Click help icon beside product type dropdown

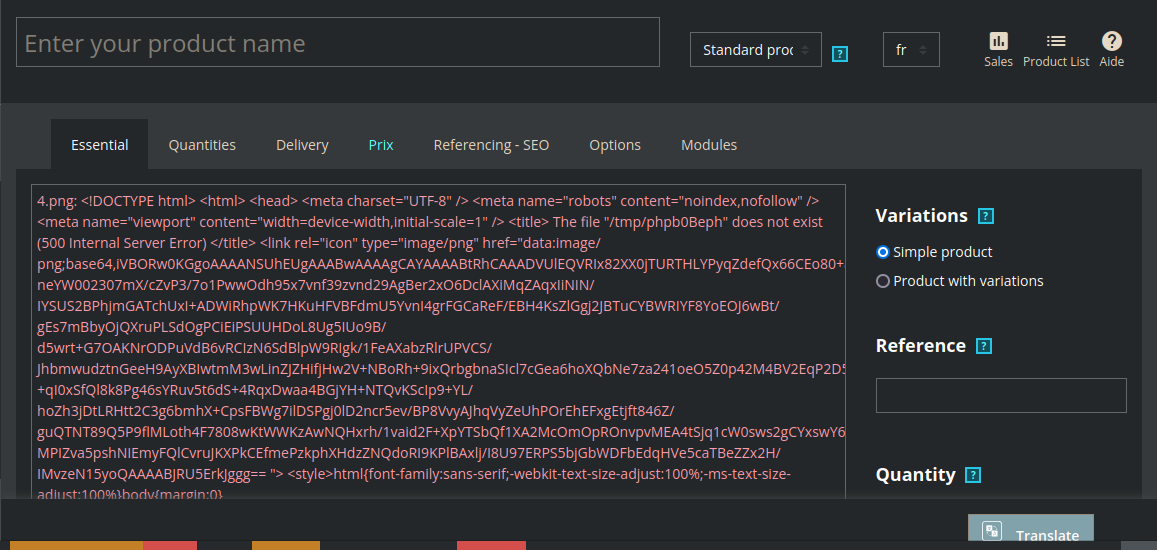[840, 54]
